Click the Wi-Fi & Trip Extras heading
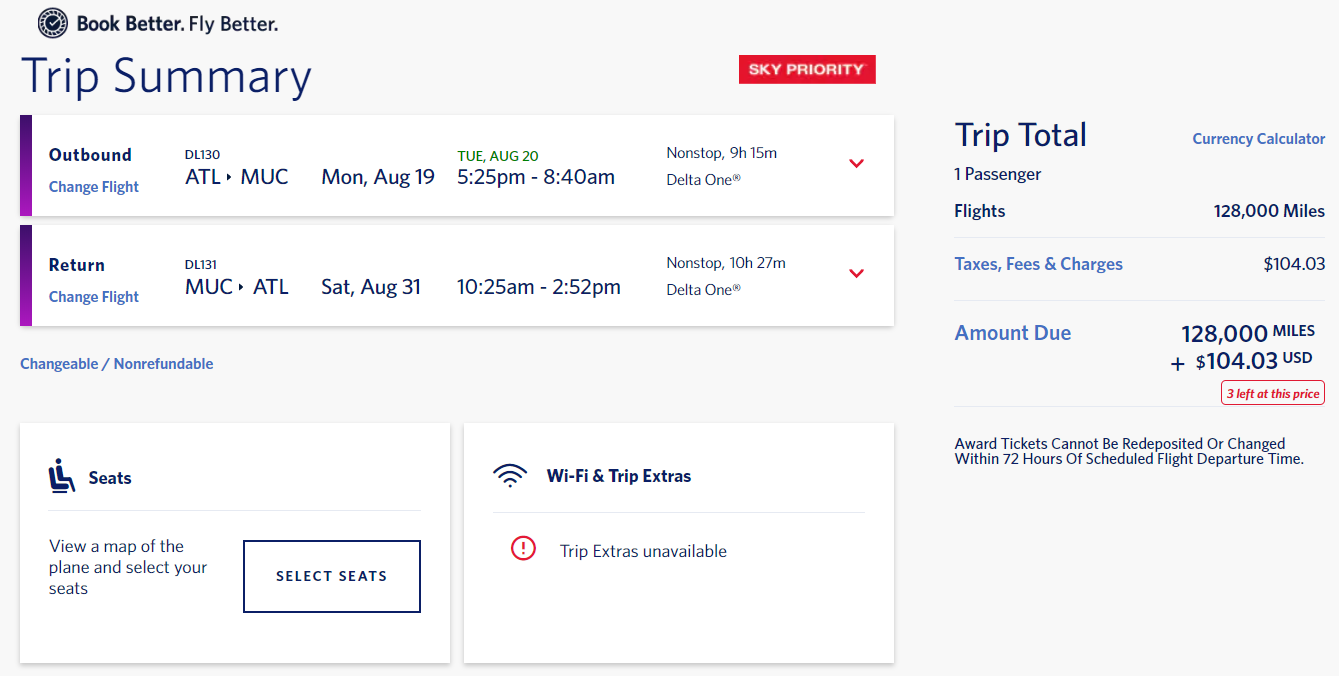 click(618, 476)
